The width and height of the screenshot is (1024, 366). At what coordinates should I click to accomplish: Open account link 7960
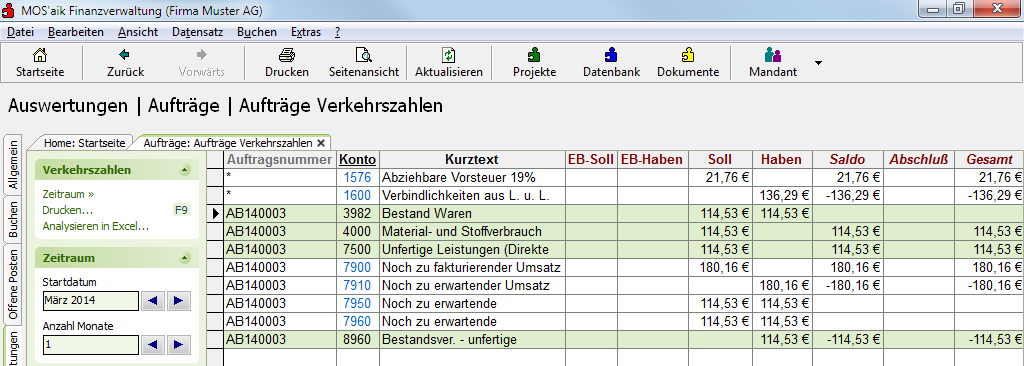pyautogui.click(x=357, y=322)
